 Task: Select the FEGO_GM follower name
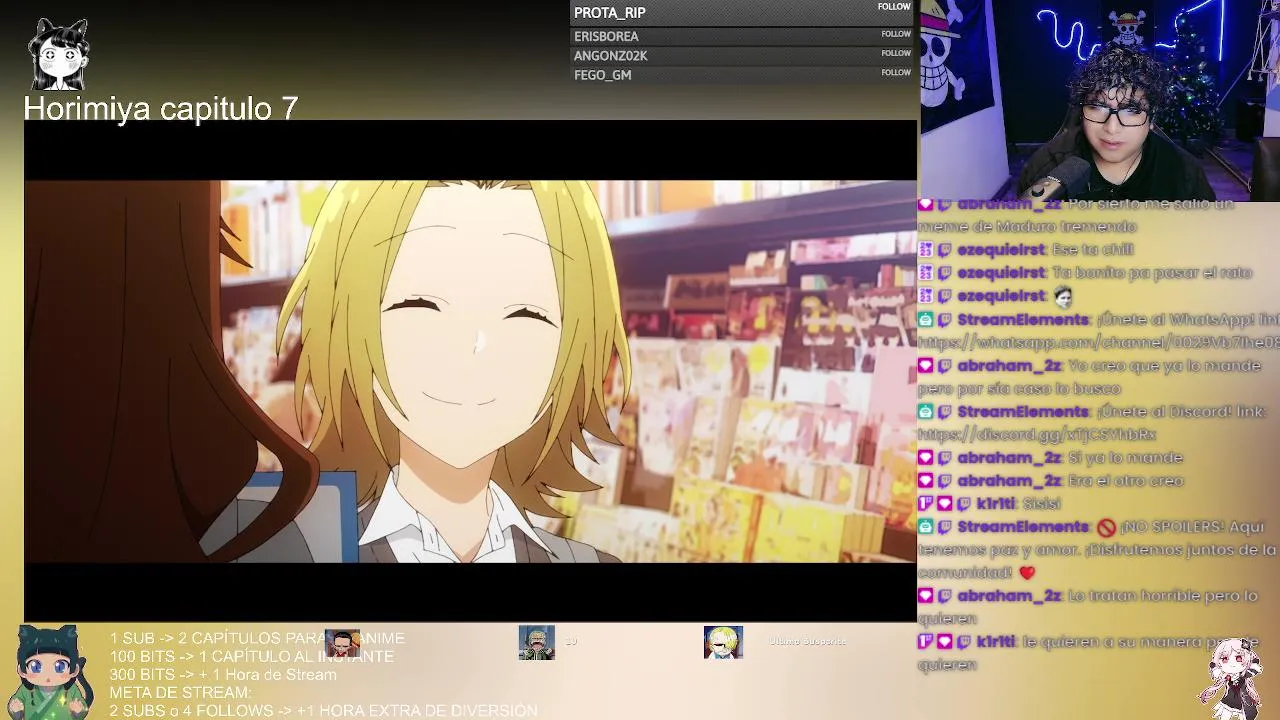tap(603, 75)
